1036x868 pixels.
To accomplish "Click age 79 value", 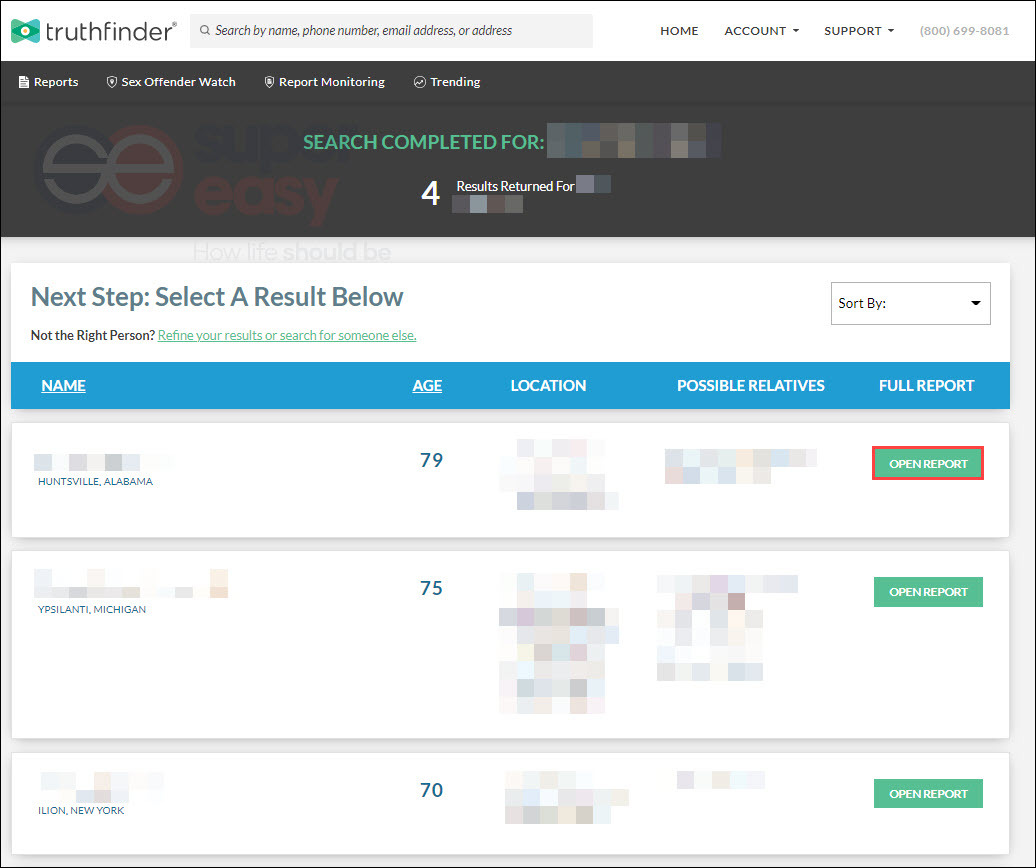I will tap(431, 460).
